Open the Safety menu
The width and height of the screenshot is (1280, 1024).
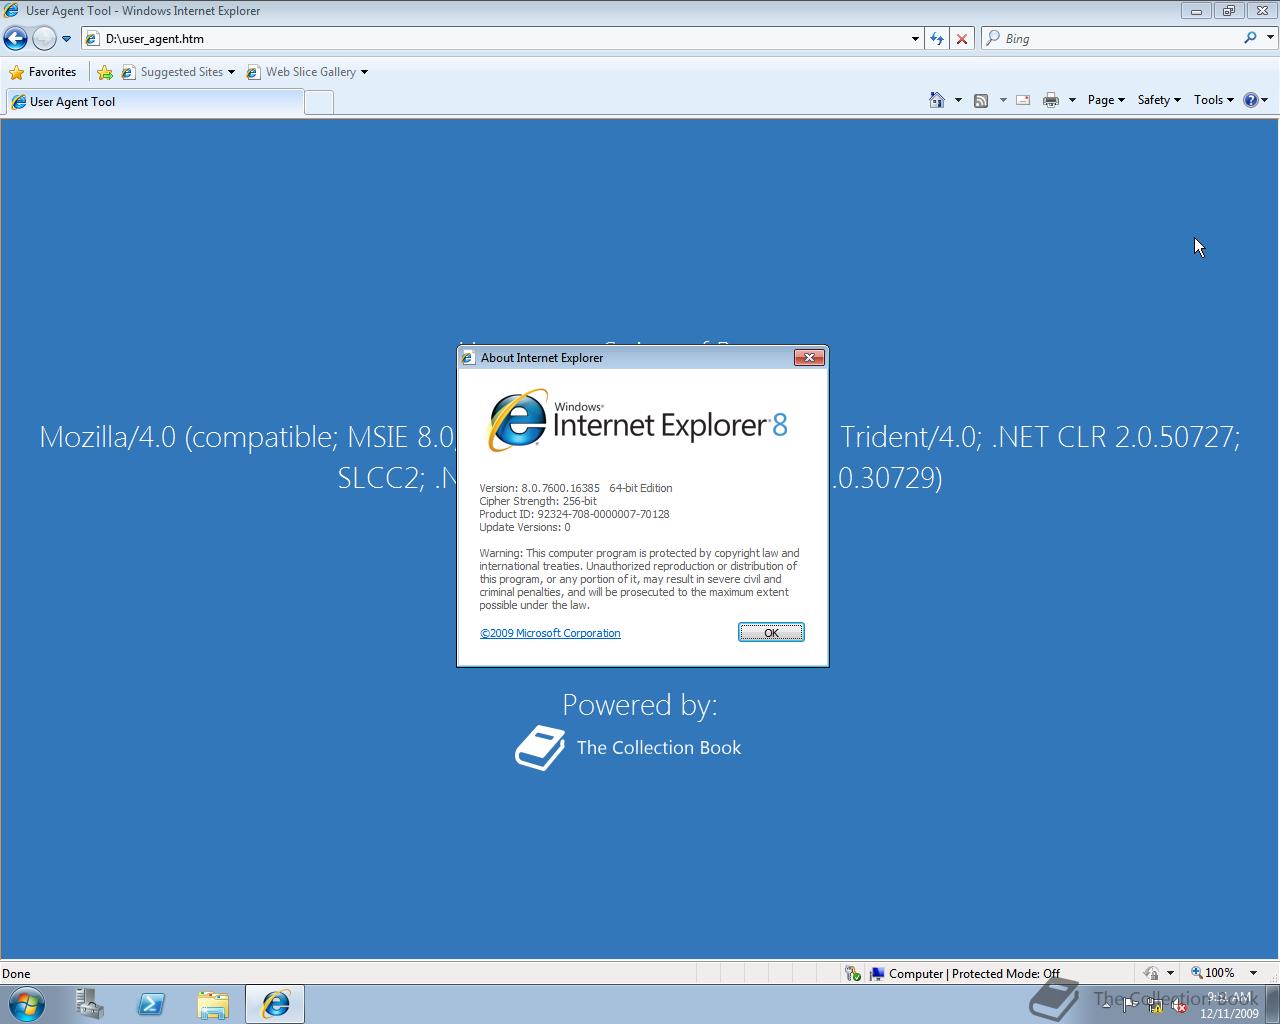(x=1159, y=100)
